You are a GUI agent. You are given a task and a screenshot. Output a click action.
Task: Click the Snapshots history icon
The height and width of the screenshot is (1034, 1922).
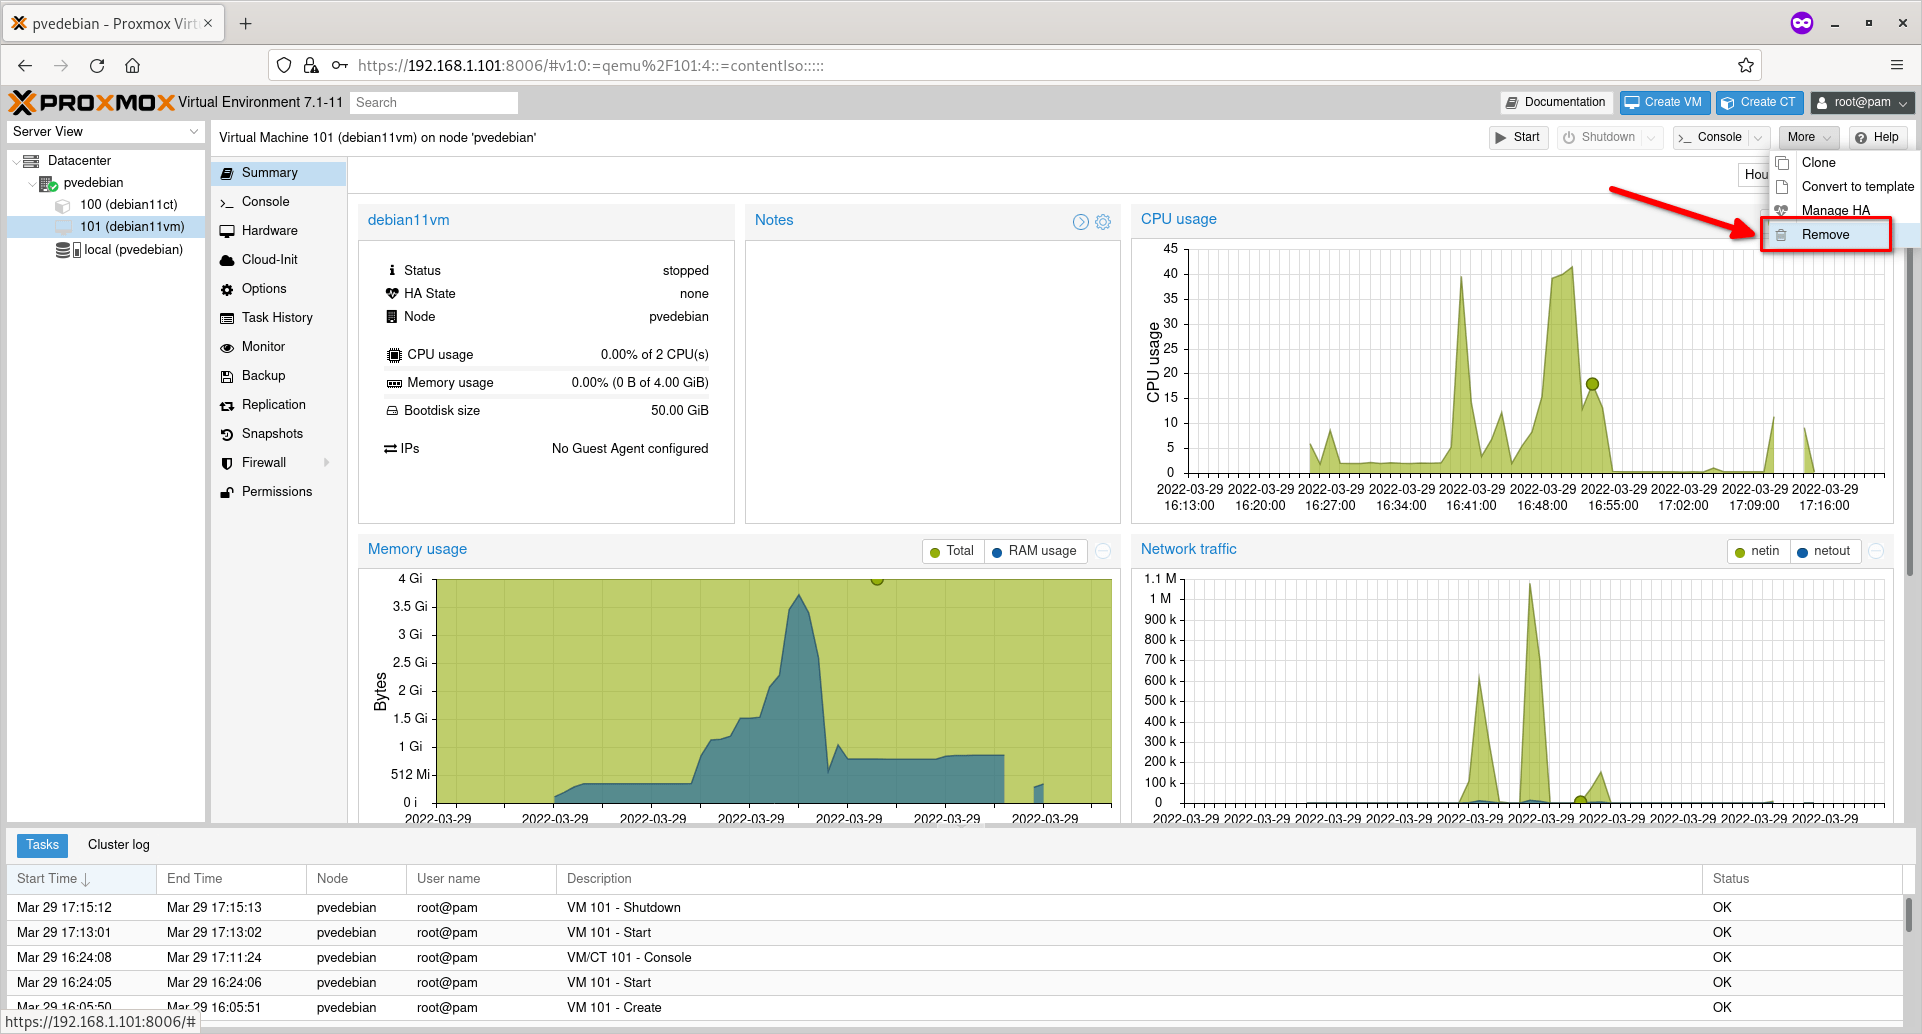coord(227,434)
